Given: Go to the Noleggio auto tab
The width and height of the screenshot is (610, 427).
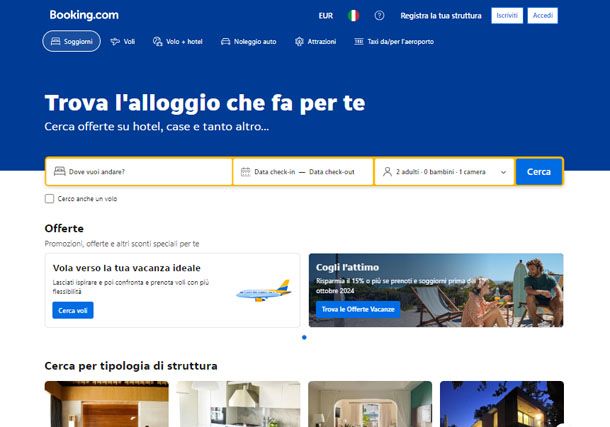Looking at the screenshot, I should click(249, 42).
